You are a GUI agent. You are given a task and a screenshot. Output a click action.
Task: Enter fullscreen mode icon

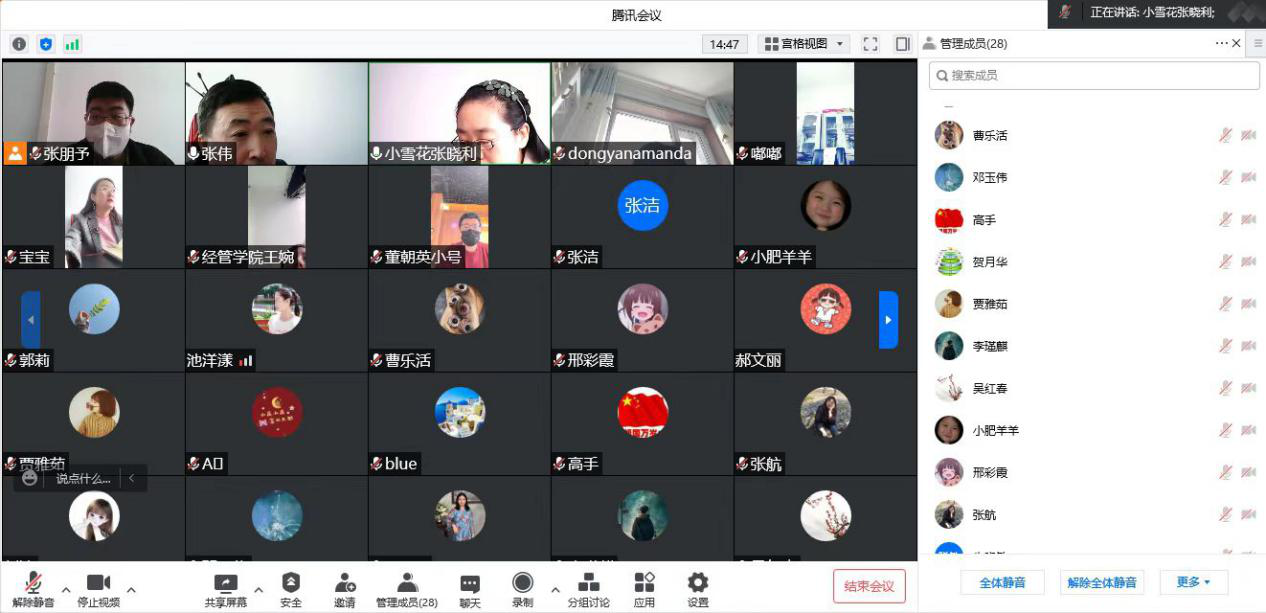click(x=870, y=44)
